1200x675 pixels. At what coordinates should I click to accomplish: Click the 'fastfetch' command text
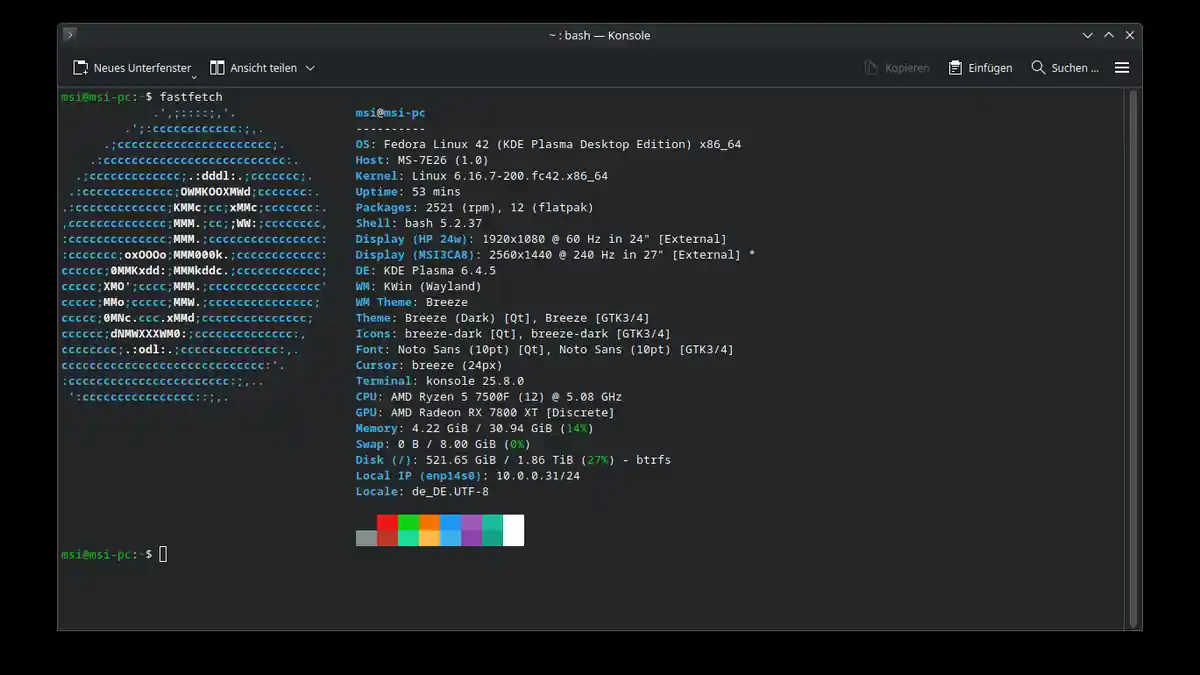tap(191, 97)
